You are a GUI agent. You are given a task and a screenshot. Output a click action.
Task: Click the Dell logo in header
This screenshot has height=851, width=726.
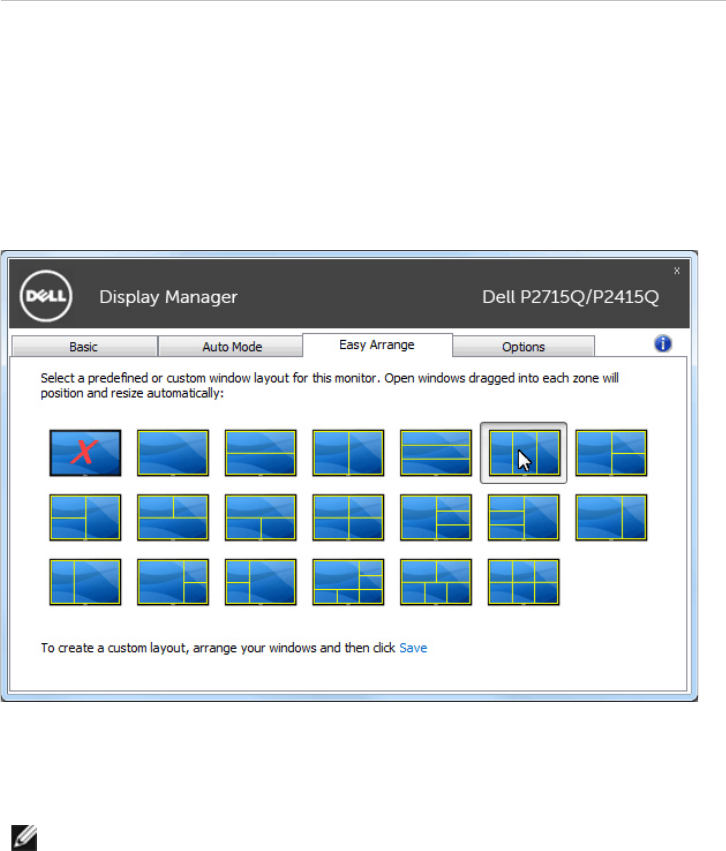click(46, 296)
